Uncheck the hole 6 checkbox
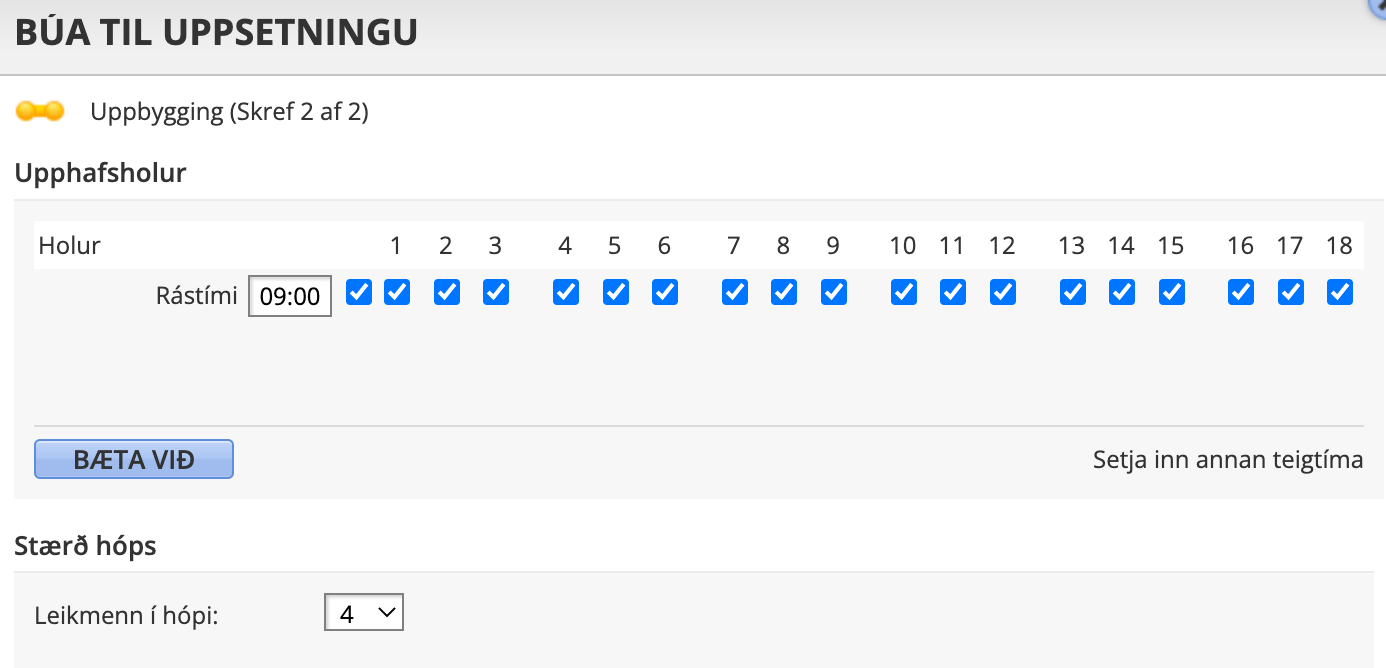The image size is (1386, 668). [x=665, y=292]
